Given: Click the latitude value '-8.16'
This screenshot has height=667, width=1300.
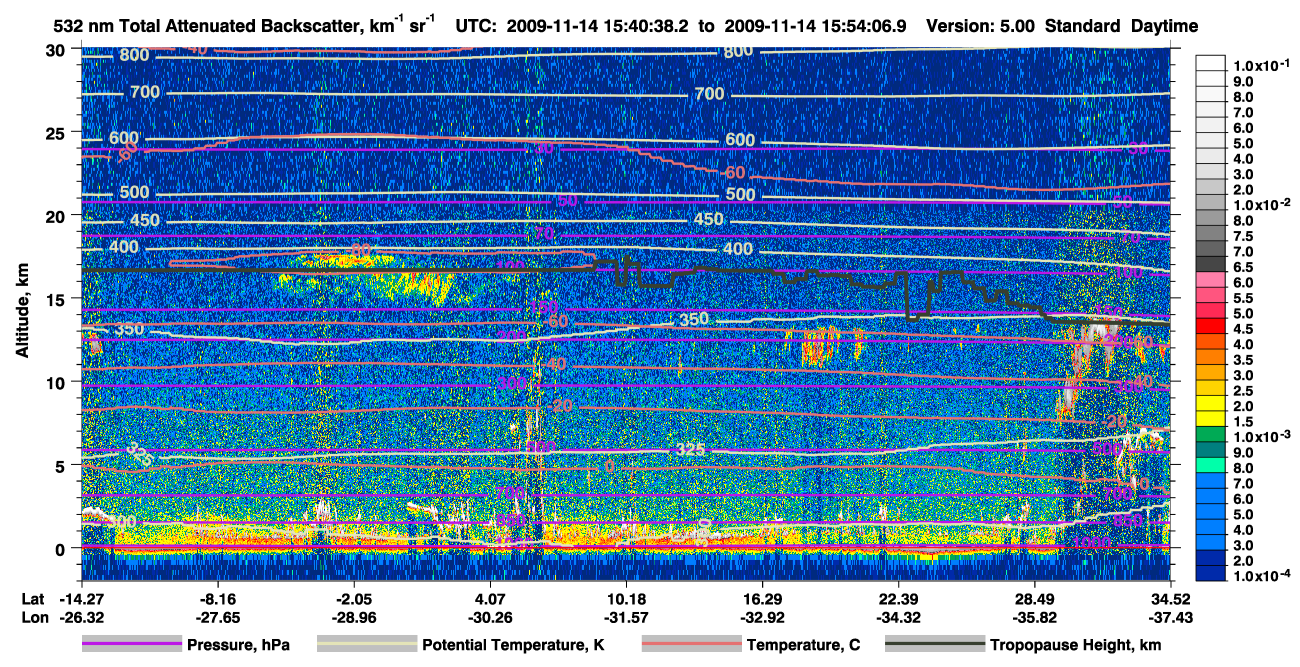Looking at the screenshot, I should point(217,600).
